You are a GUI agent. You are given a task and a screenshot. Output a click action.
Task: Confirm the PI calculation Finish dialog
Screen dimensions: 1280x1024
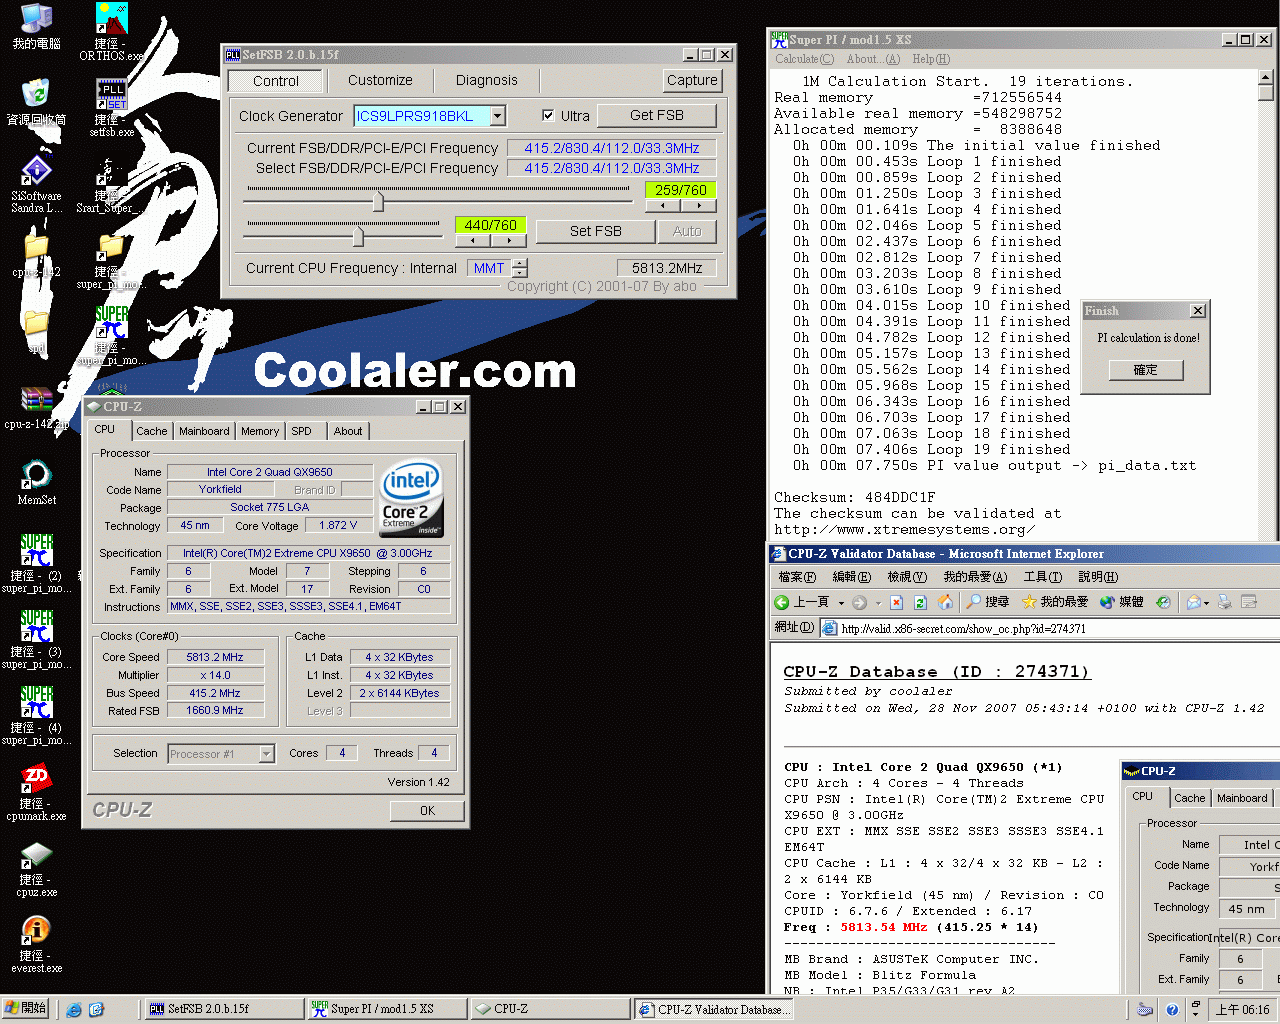pyautogui.click(x=1146, y=370)
